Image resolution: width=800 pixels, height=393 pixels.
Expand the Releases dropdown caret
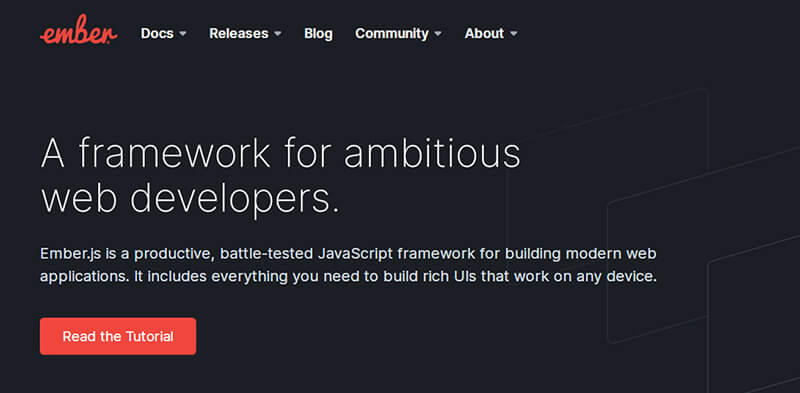pyautogui.click(x=278, y=34)
